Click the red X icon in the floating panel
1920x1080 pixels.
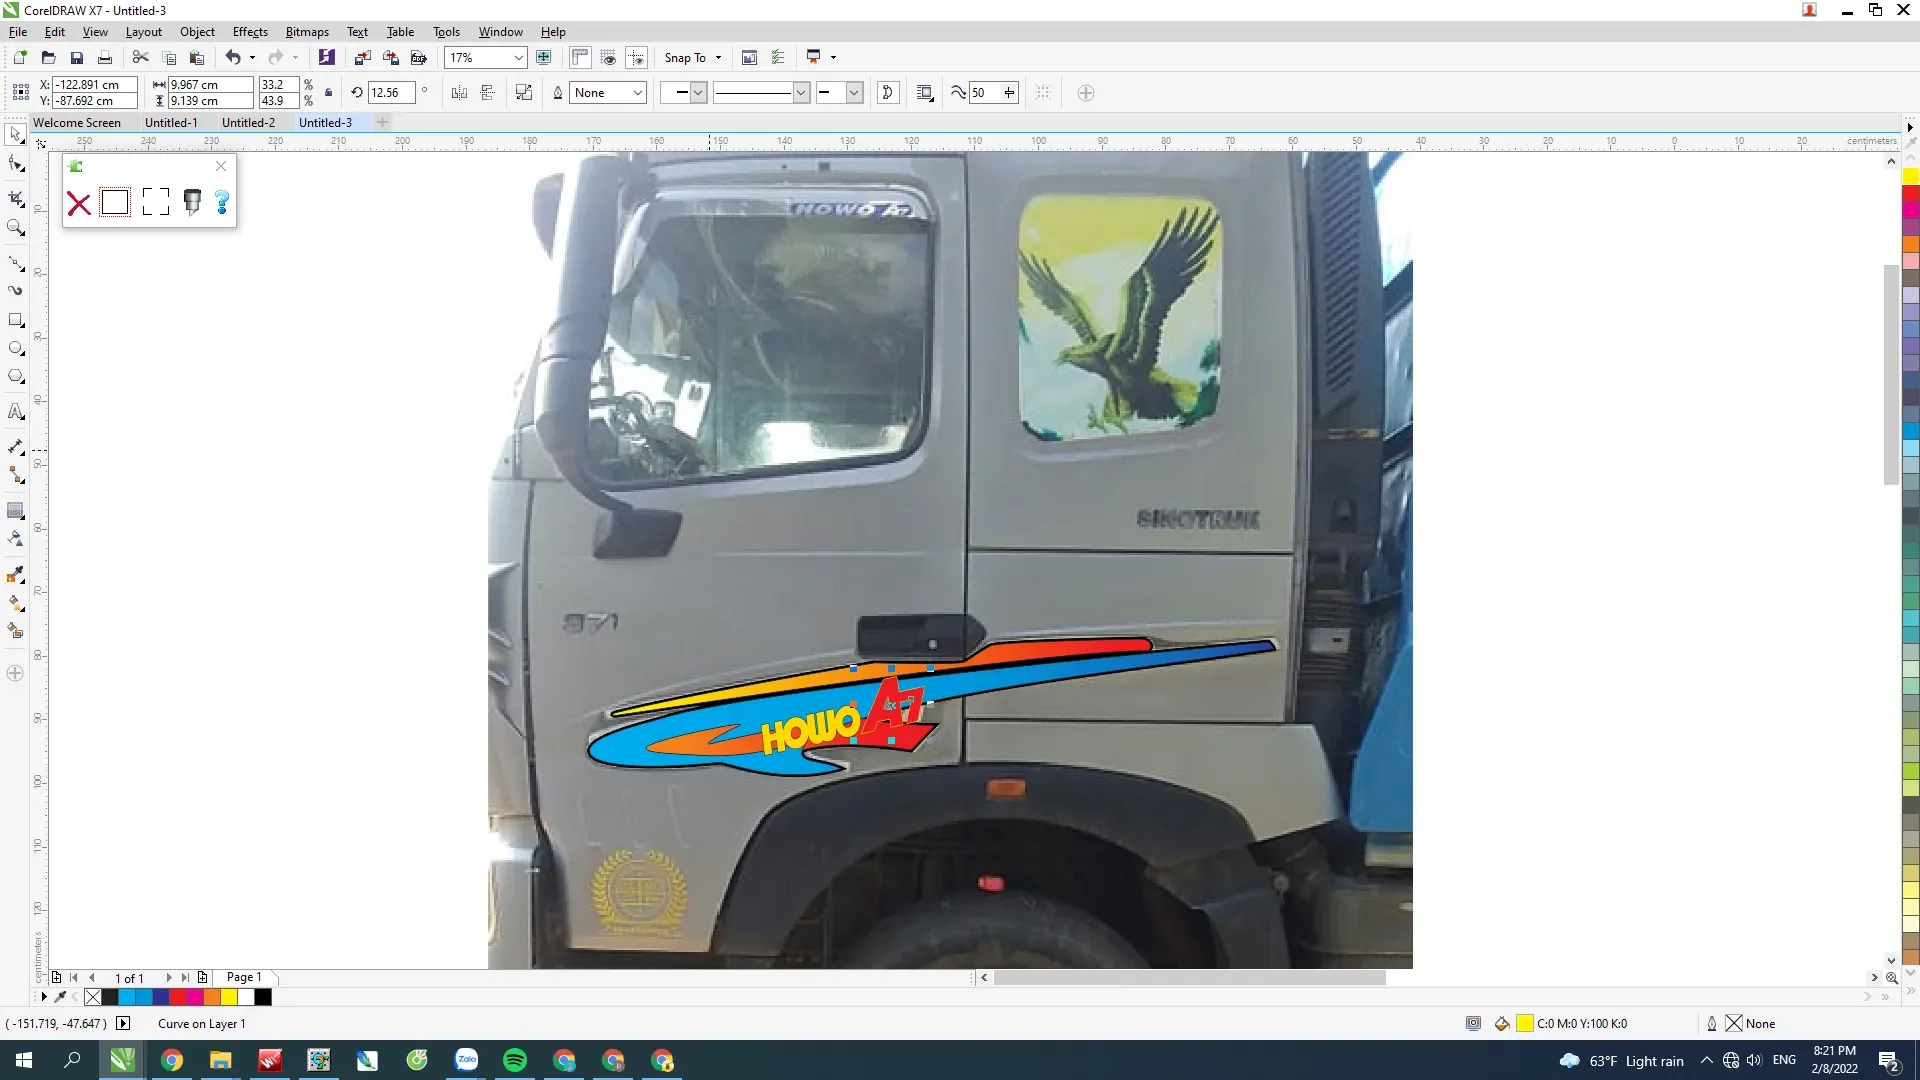click(79, 204)
